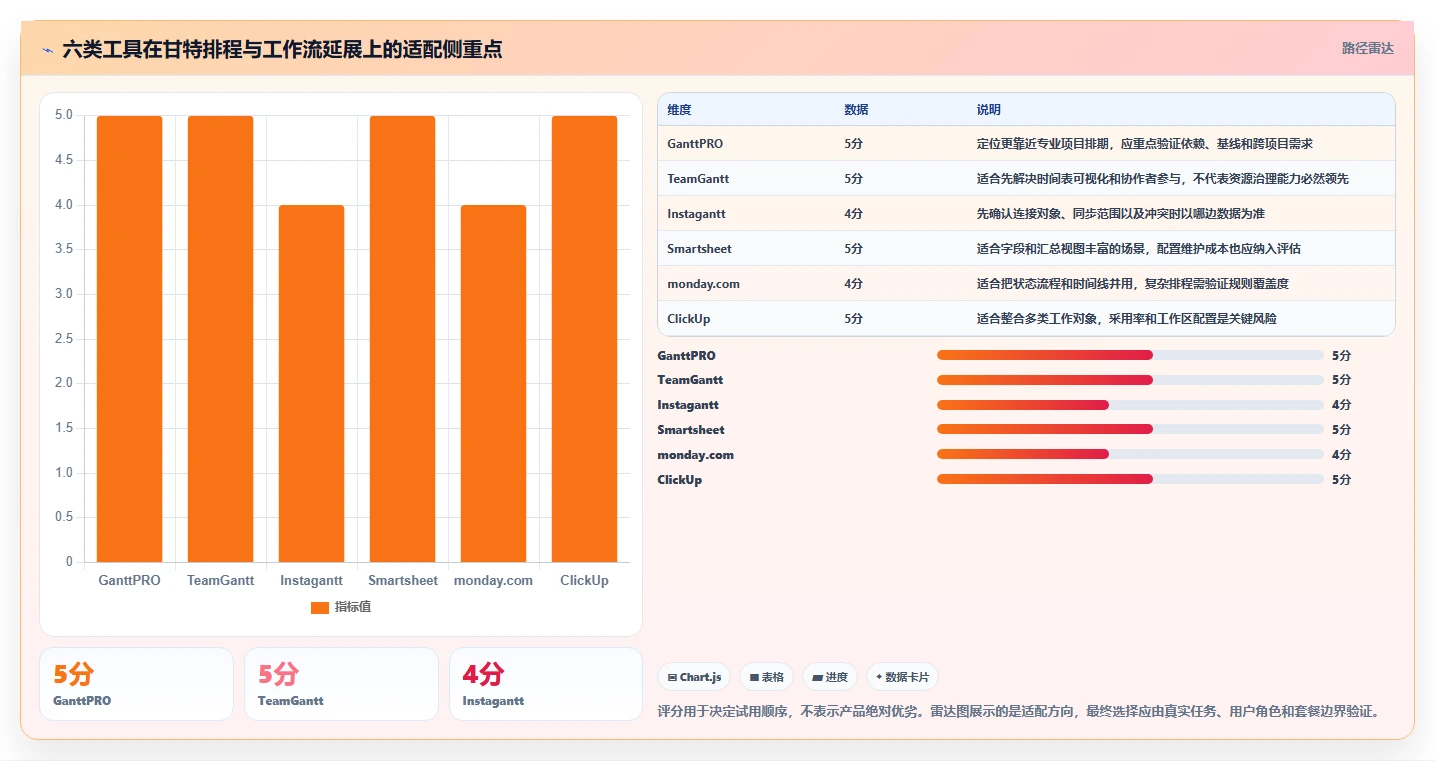The image size is (1435, 761).
Task: Click the description starting 定位更靠近专业项目排期
Action: point(1145,144)
